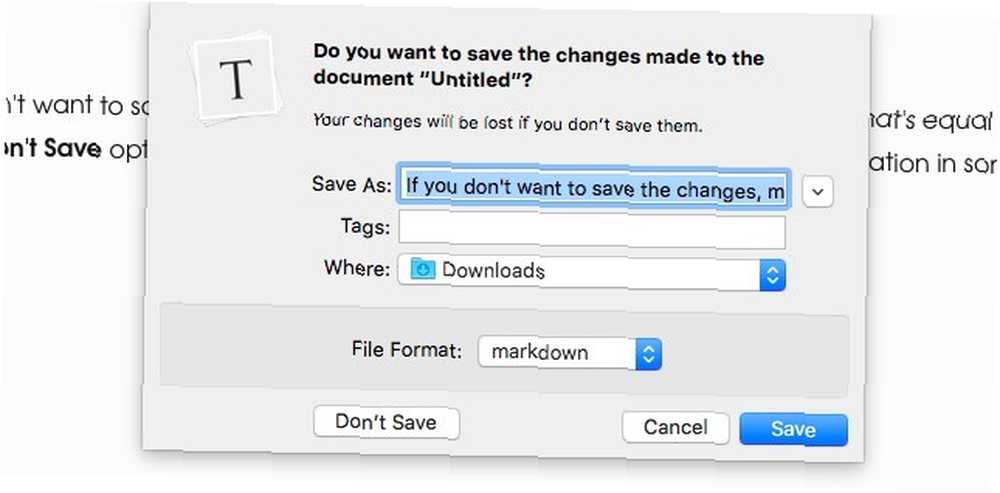Click bold "Don't Save" text in background document

(51, 149)
